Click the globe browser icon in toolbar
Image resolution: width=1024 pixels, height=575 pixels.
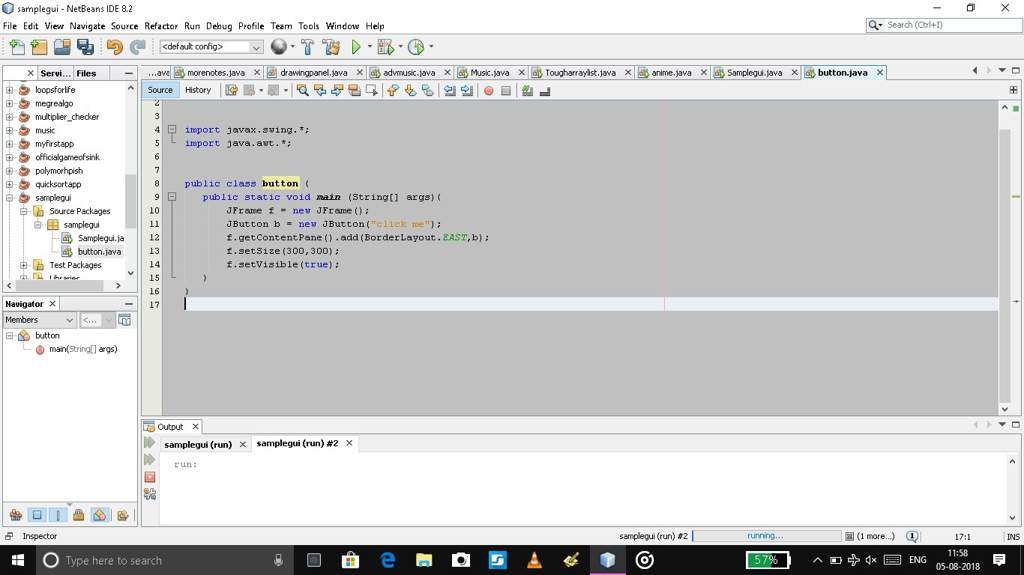pyautogui.click(x=279, y=47)
